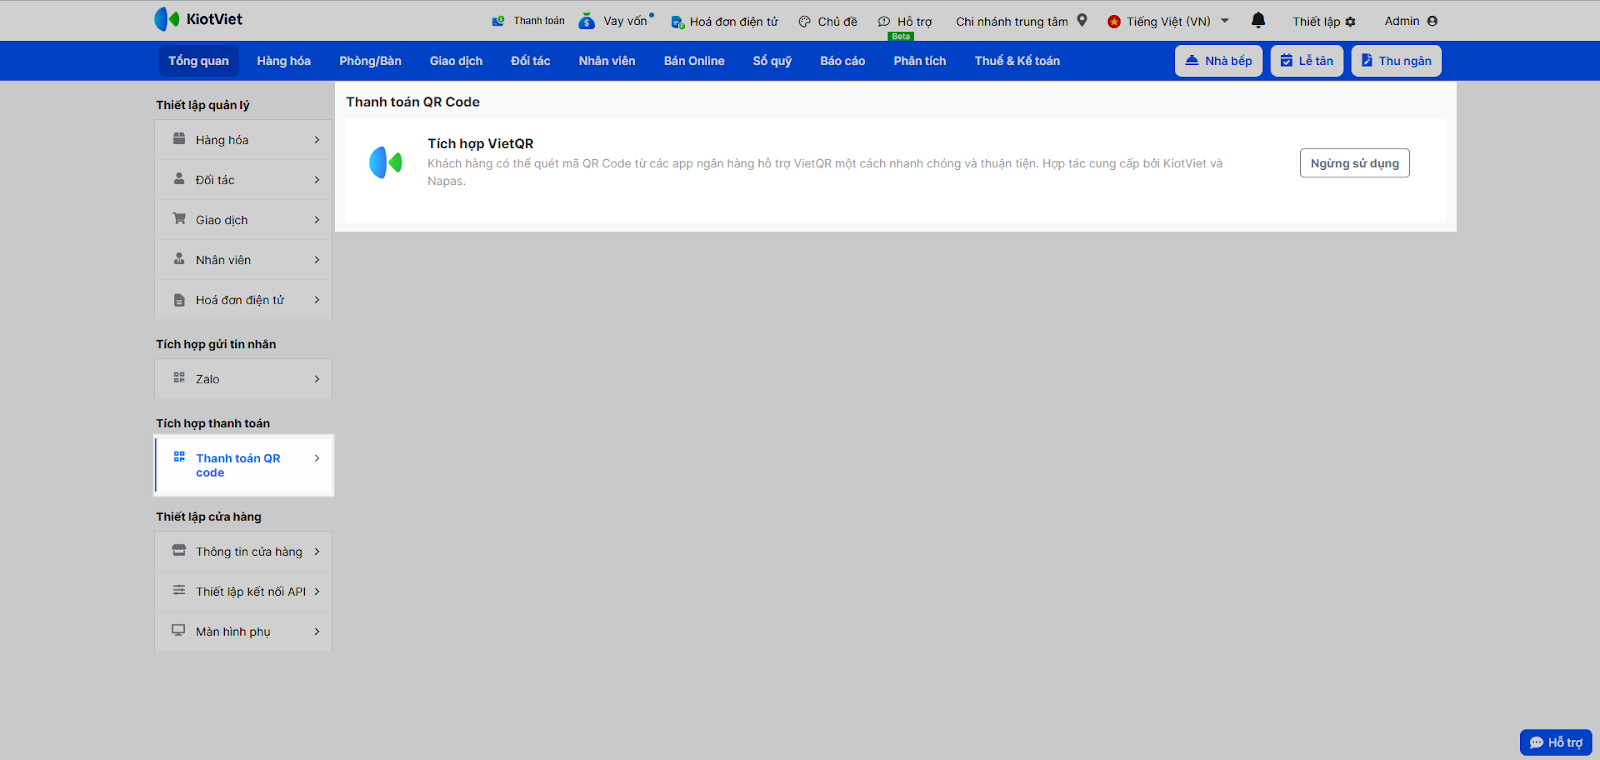Screen dimensions: 1600x760
Task: Click the Admin account label
Action: tap(1402, 21)
